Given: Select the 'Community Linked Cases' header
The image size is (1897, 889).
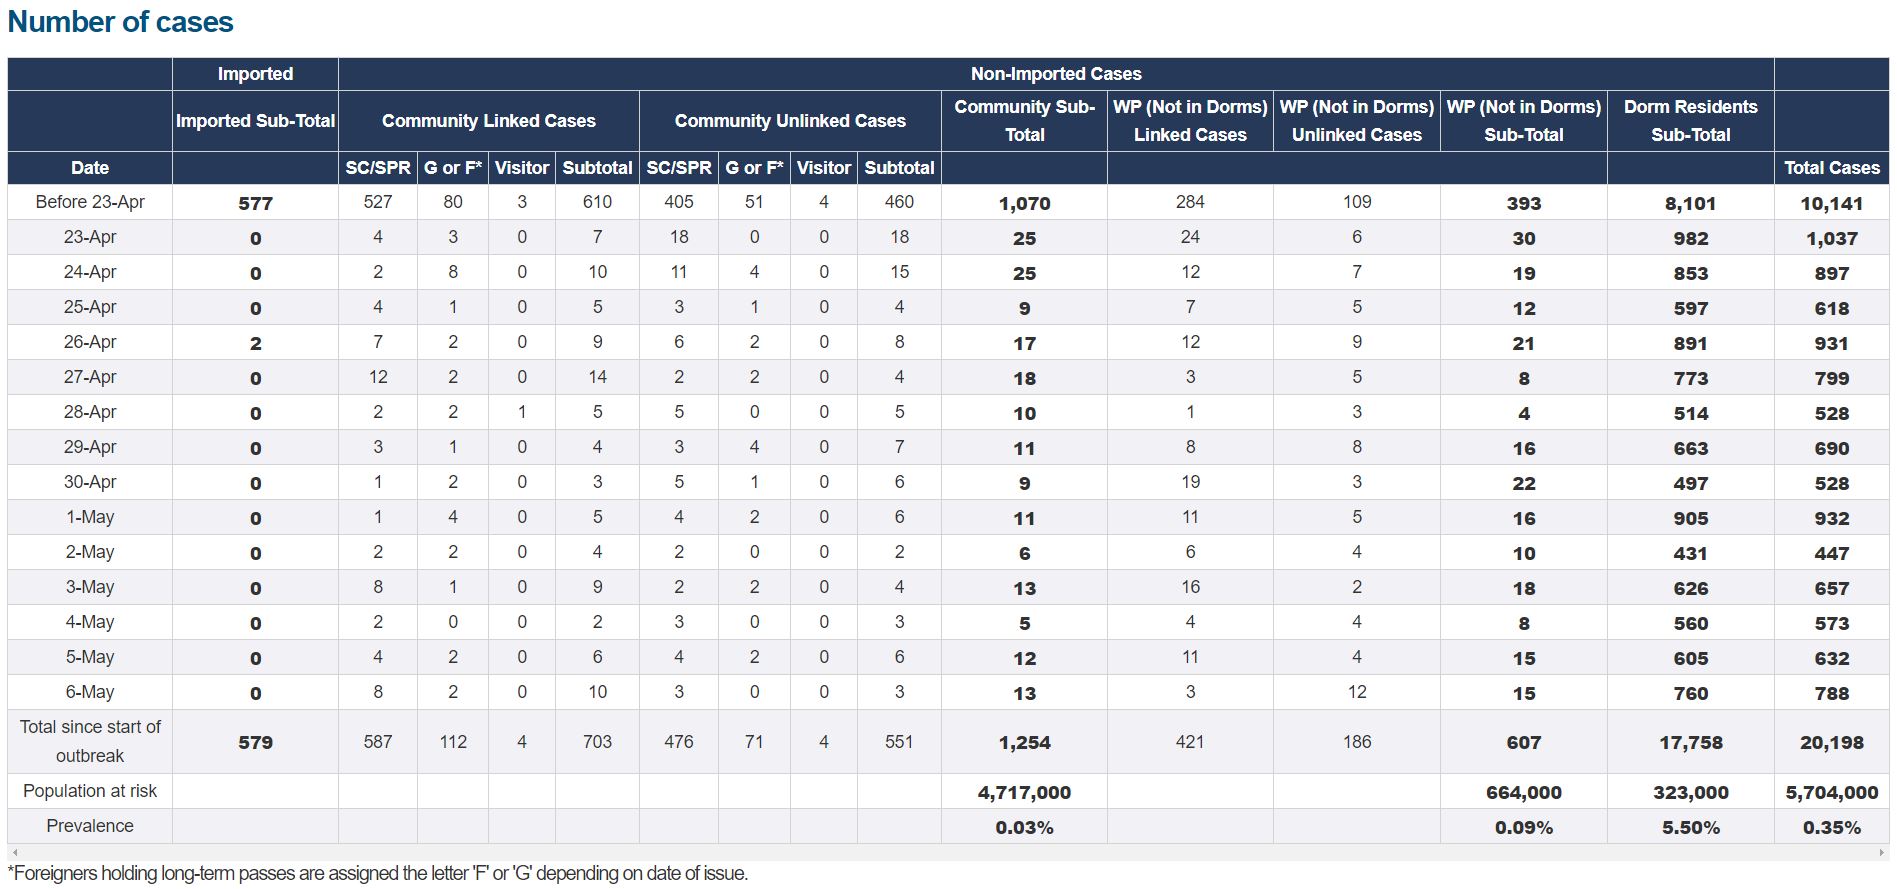Looking at the screenshot, I should coord(488,121).
